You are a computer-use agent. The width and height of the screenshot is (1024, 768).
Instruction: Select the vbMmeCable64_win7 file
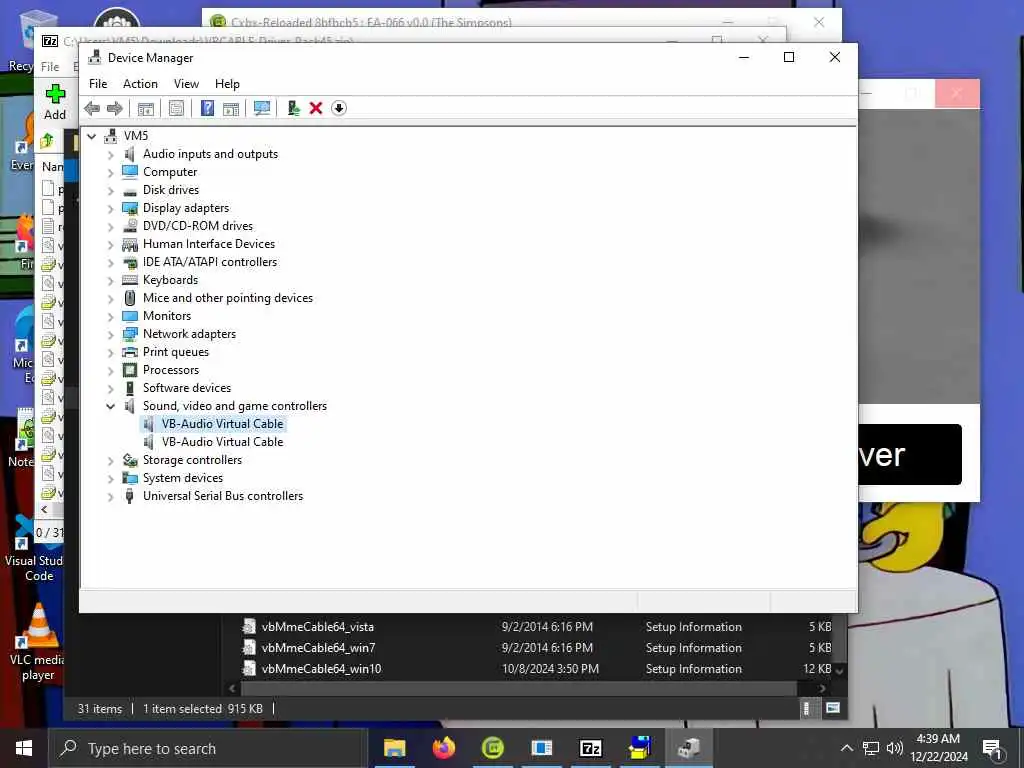[x=318, y=648]
